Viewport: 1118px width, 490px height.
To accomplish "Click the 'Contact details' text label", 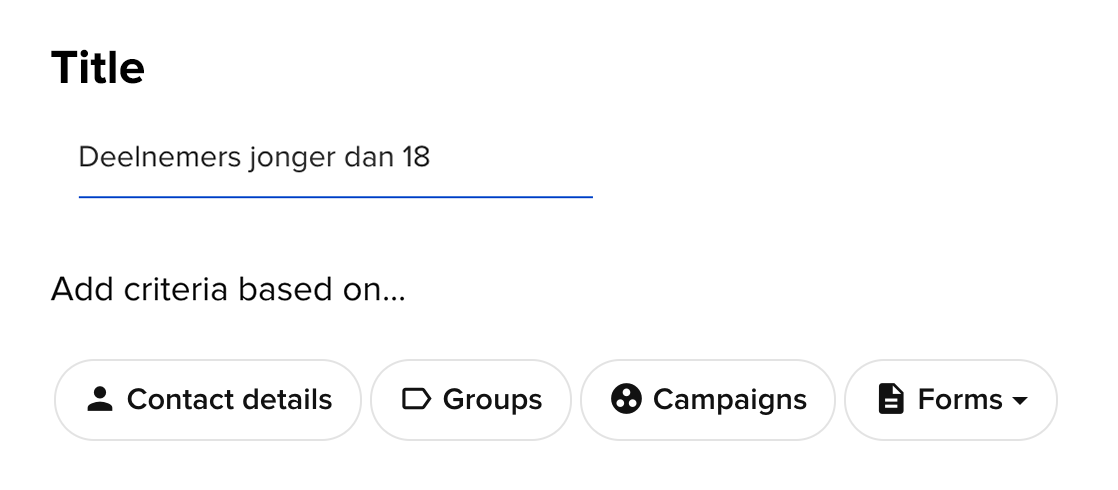I will [x=229, y=400].
